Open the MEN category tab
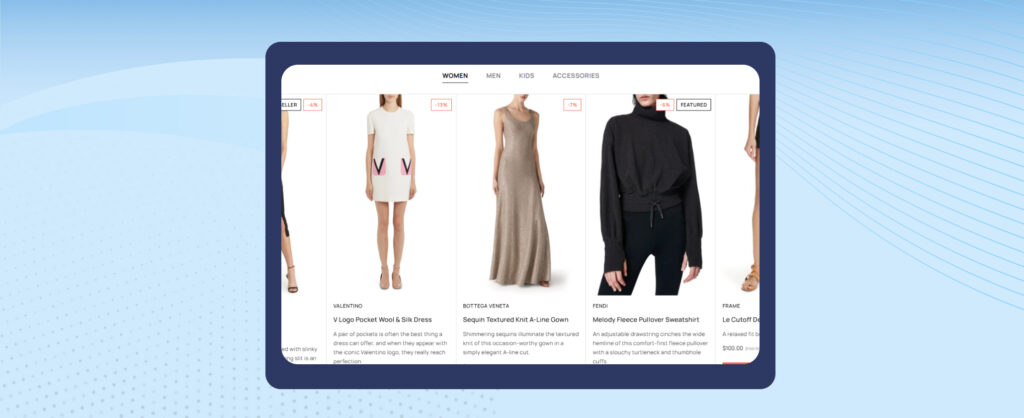 493,76
